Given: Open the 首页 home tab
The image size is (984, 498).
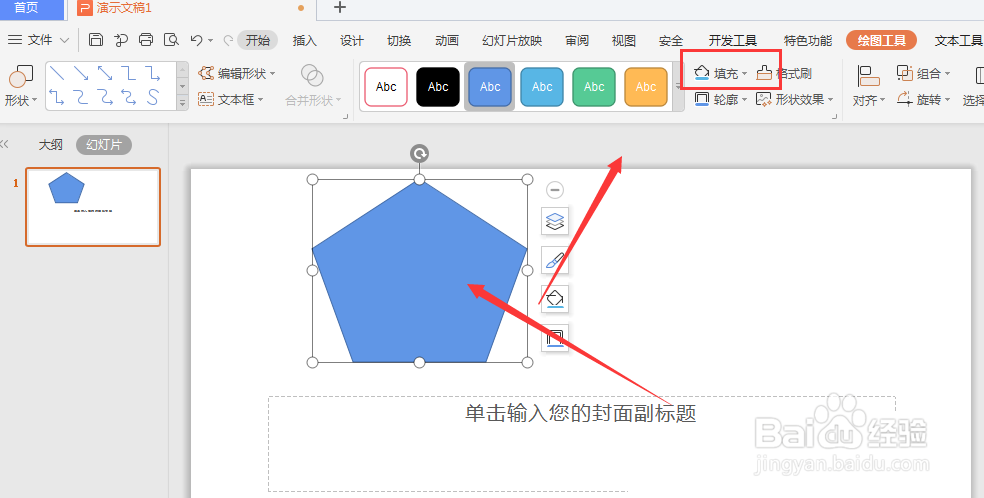Looking at the screenshot, I should (x=26, y=8).
